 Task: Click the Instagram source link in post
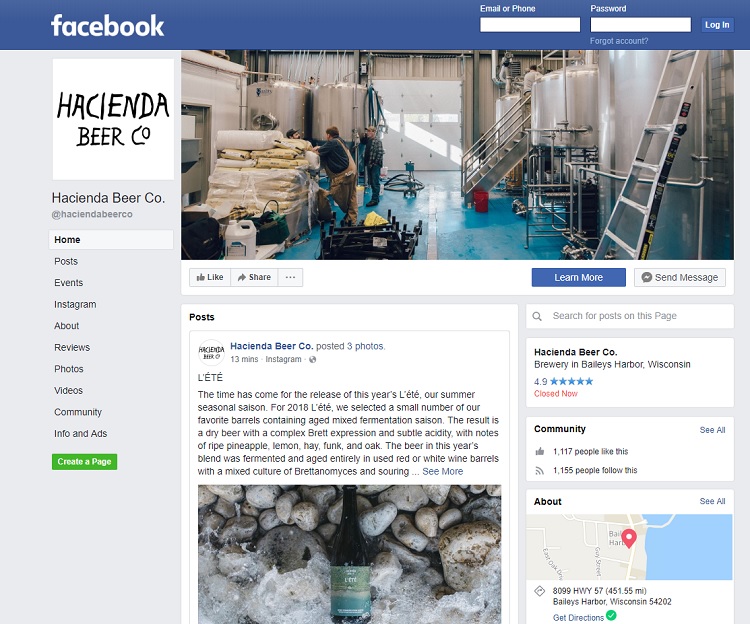click(x=283, y=360)
